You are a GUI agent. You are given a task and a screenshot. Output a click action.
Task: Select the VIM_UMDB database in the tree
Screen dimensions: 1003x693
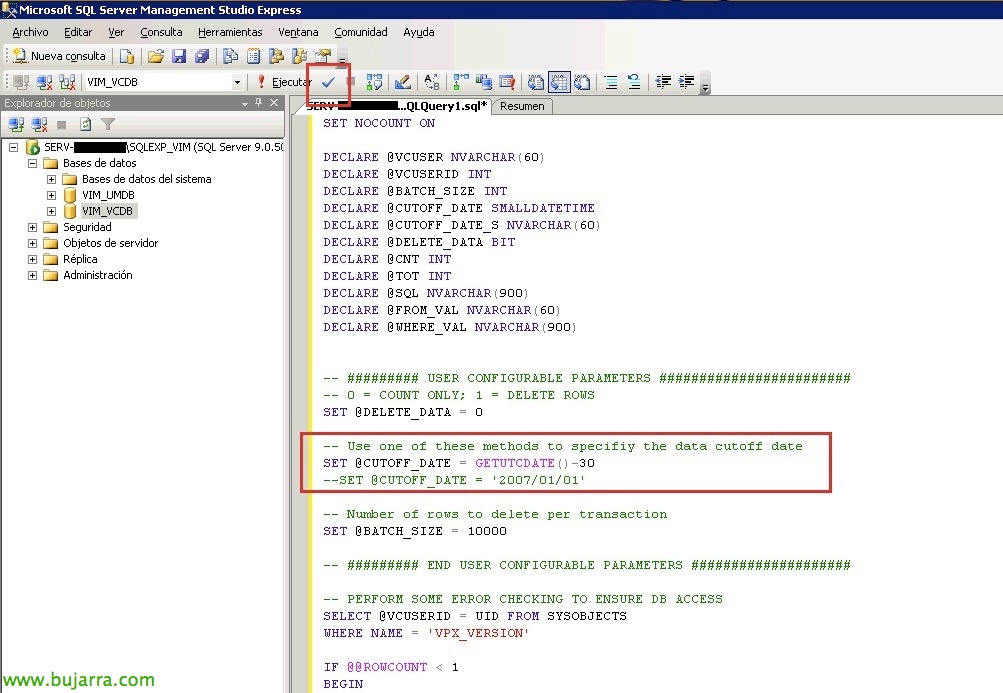tap(108, 195)
